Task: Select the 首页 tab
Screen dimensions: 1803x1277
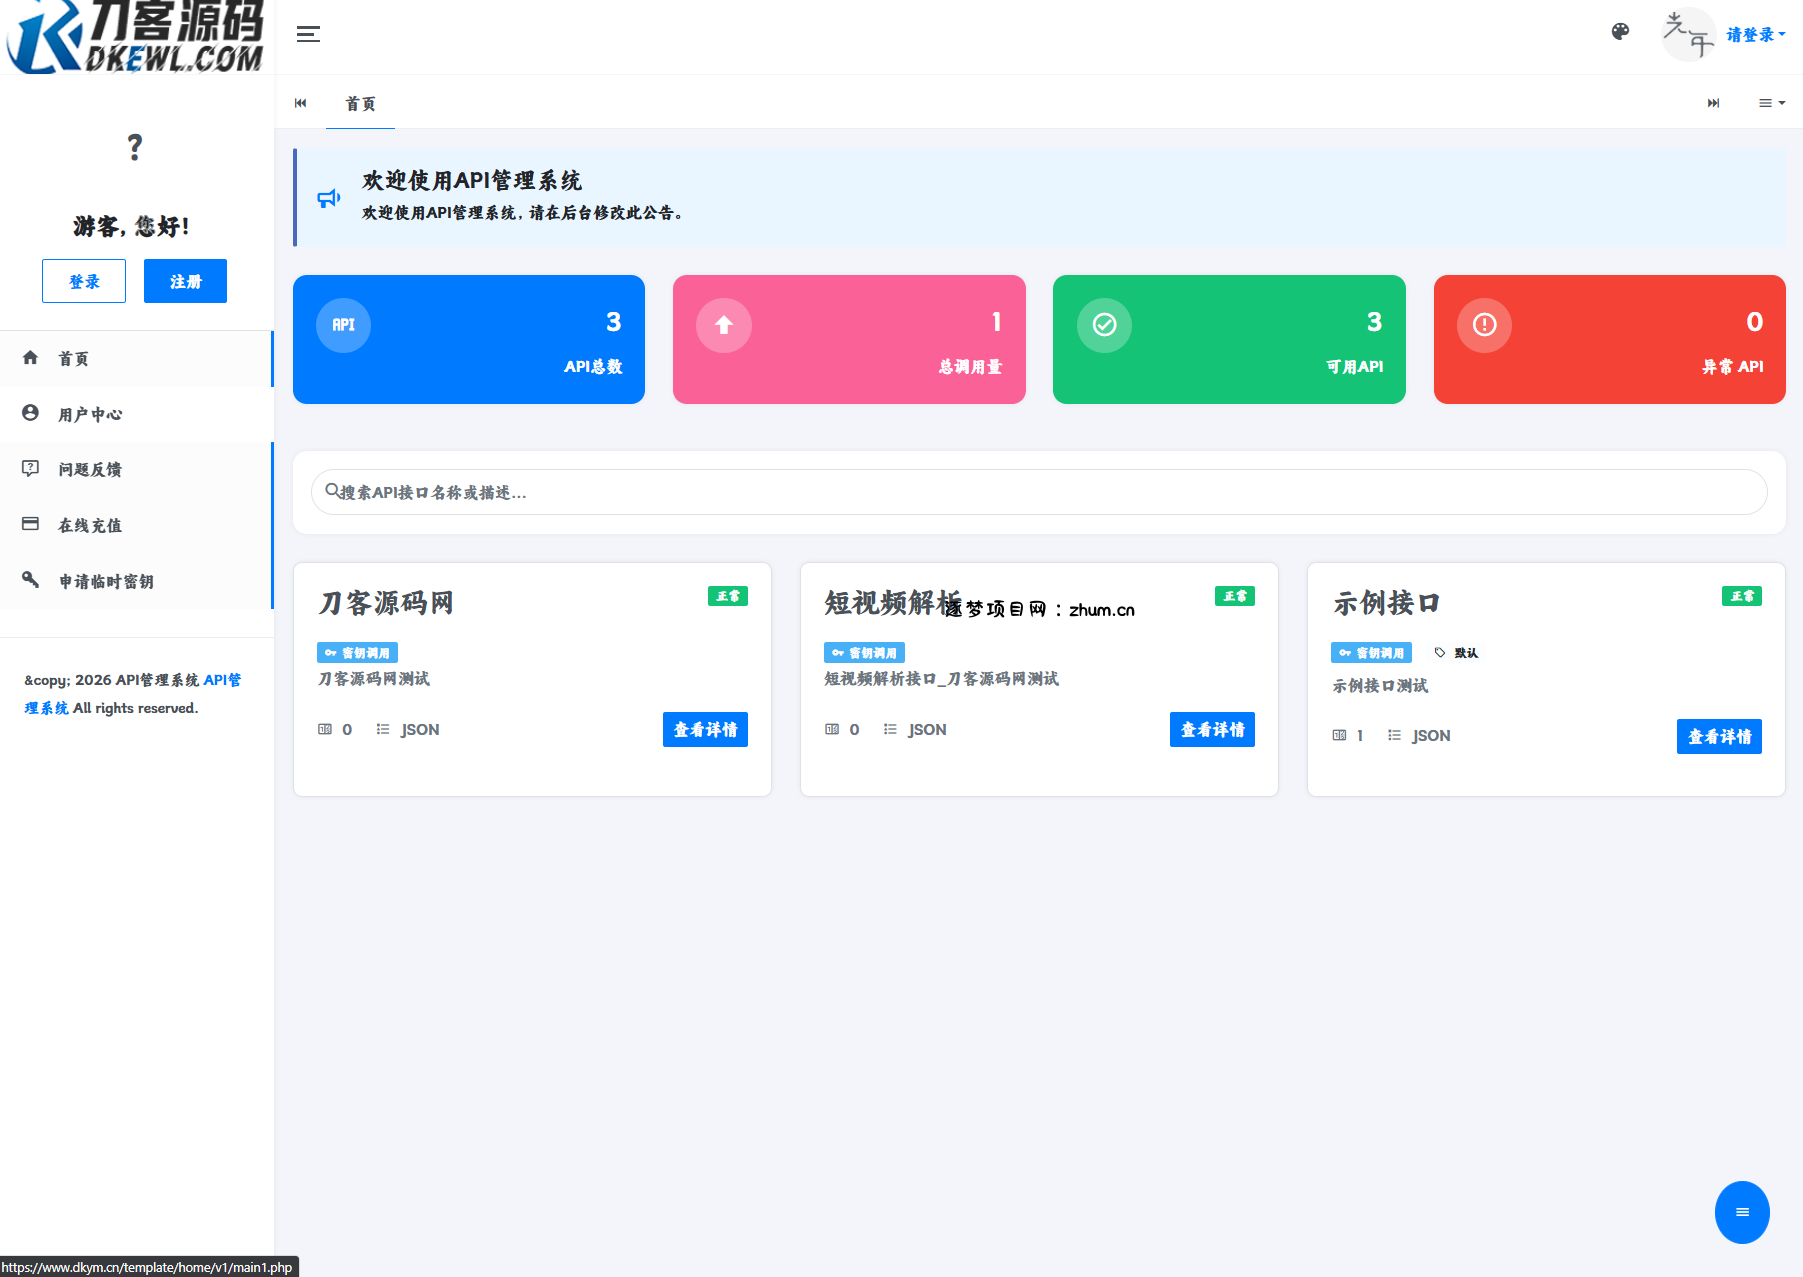Action: pyautogui.click(x=360, y=103)
